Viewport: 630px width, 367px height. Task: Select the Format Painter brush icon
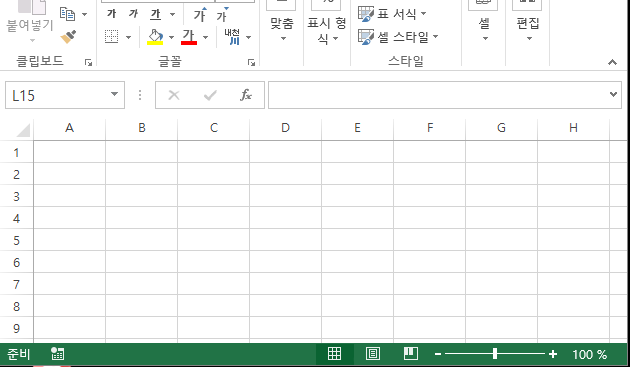(68, 37)
